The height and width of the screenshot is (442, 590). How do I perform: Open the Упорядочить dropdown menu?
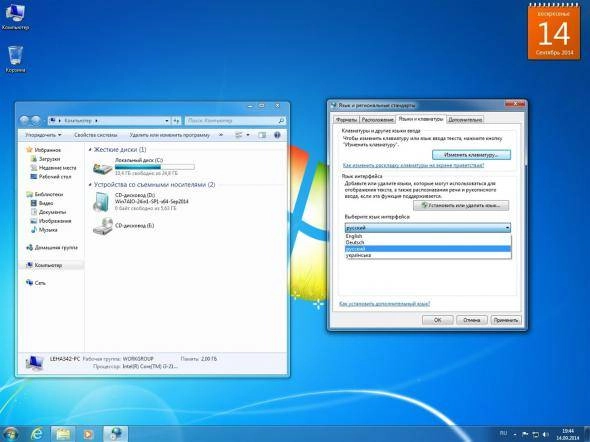(x=43, y=135)
